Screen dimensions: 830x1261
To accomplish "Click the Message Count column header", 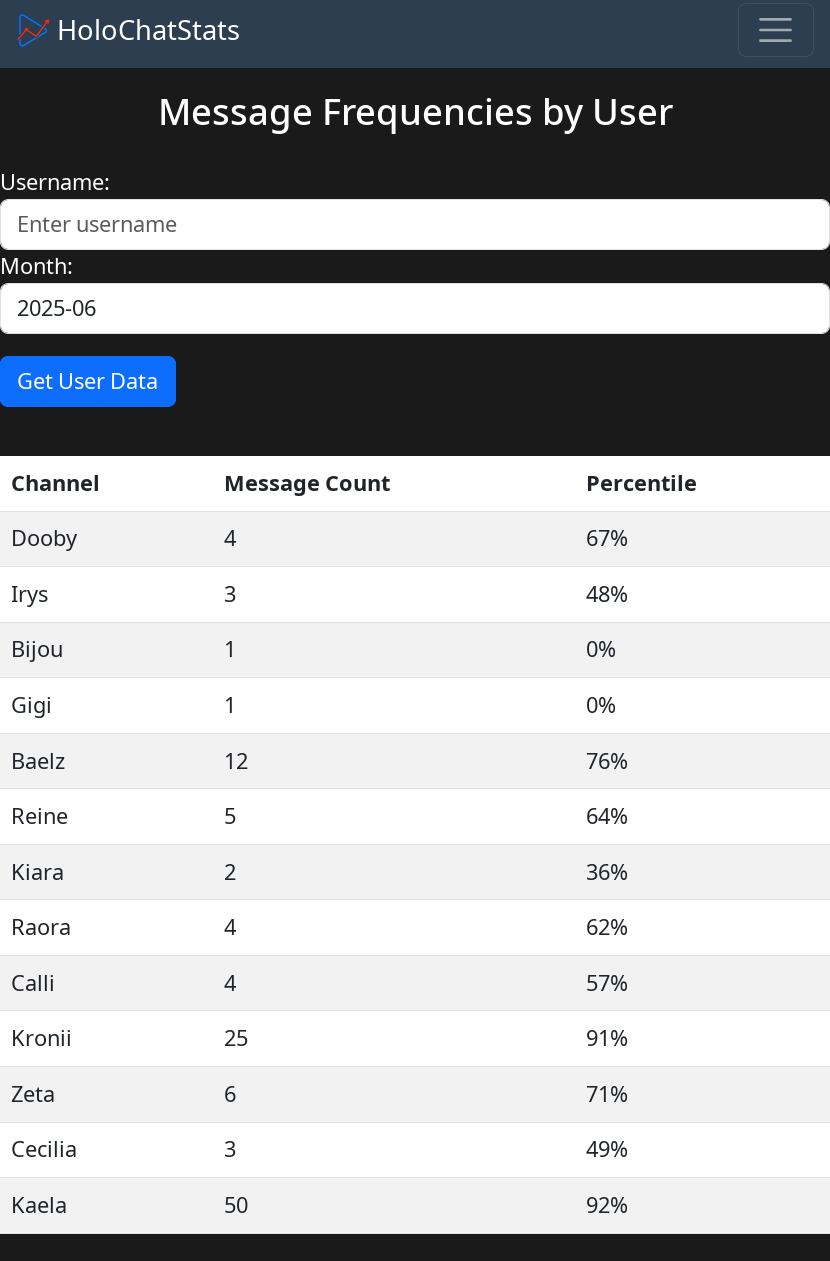I will [x=307, y=484].
